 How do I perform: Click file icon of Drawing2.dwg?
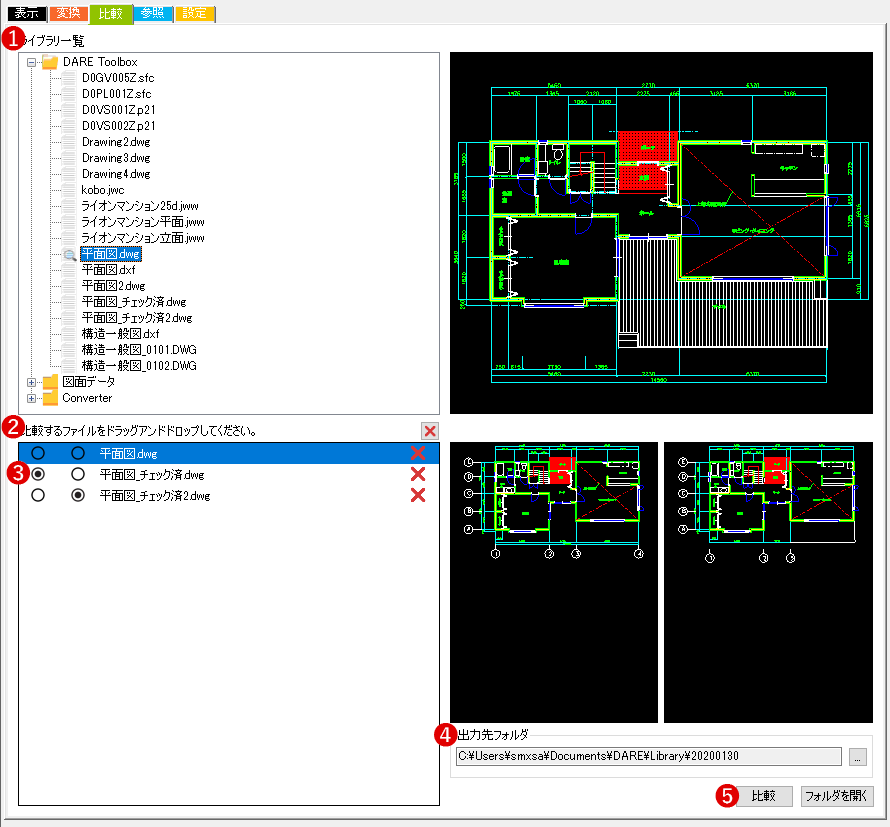tap(69, 142)
